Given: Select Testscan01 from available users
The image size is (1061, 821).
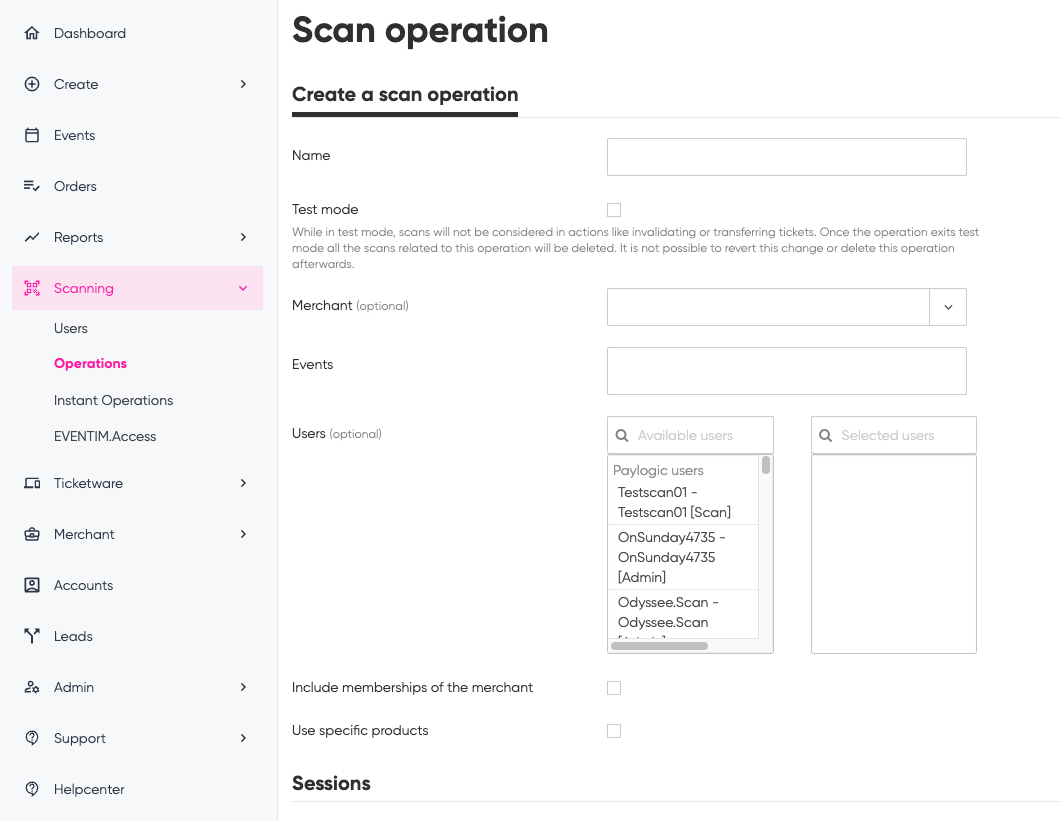Looking at the screenshot, I should [674, 502].
